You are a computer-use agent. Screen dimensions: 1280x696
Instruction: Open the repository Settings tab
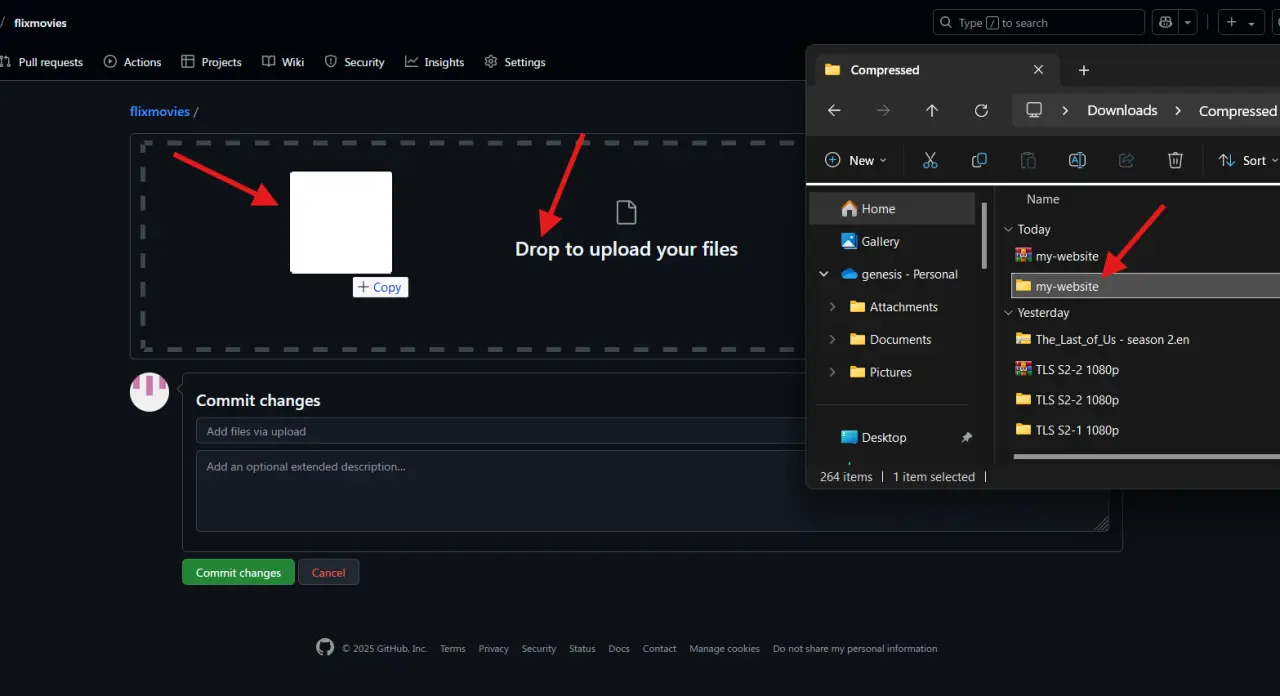(x=515, y=62)
